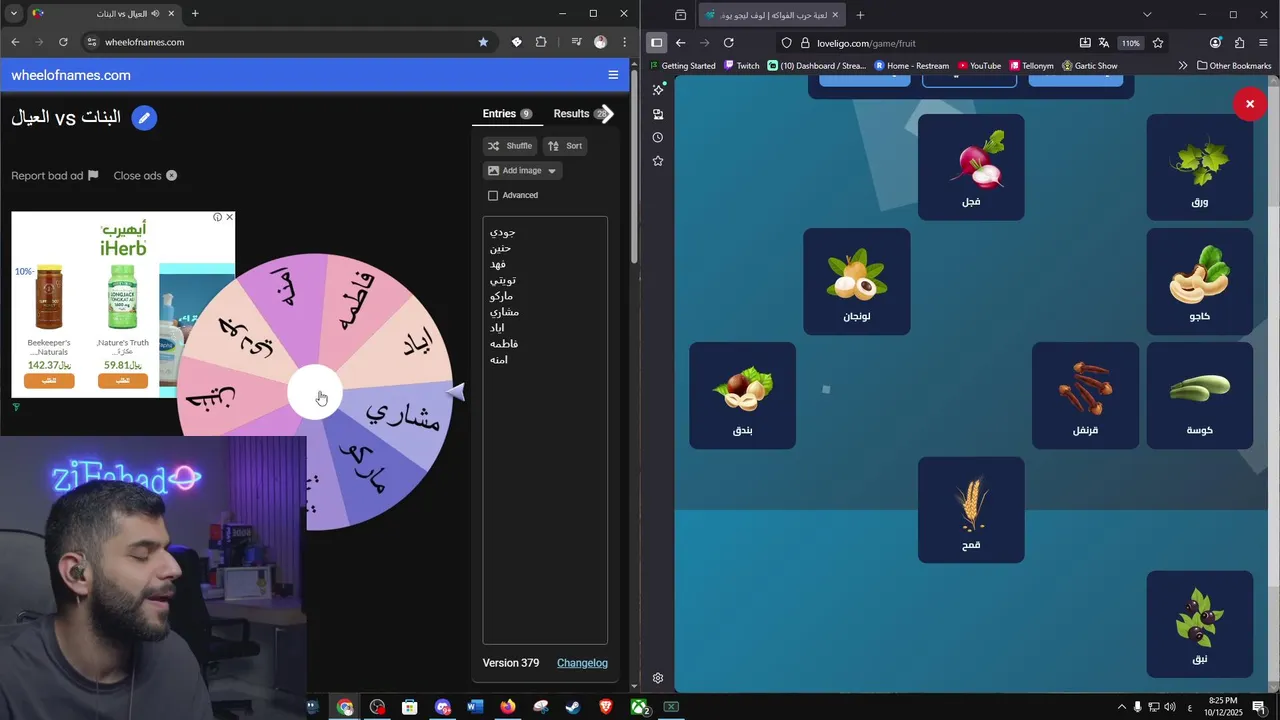Select the nabq (نبق) card
1280x720 pixels.
tap(1200, 624)
